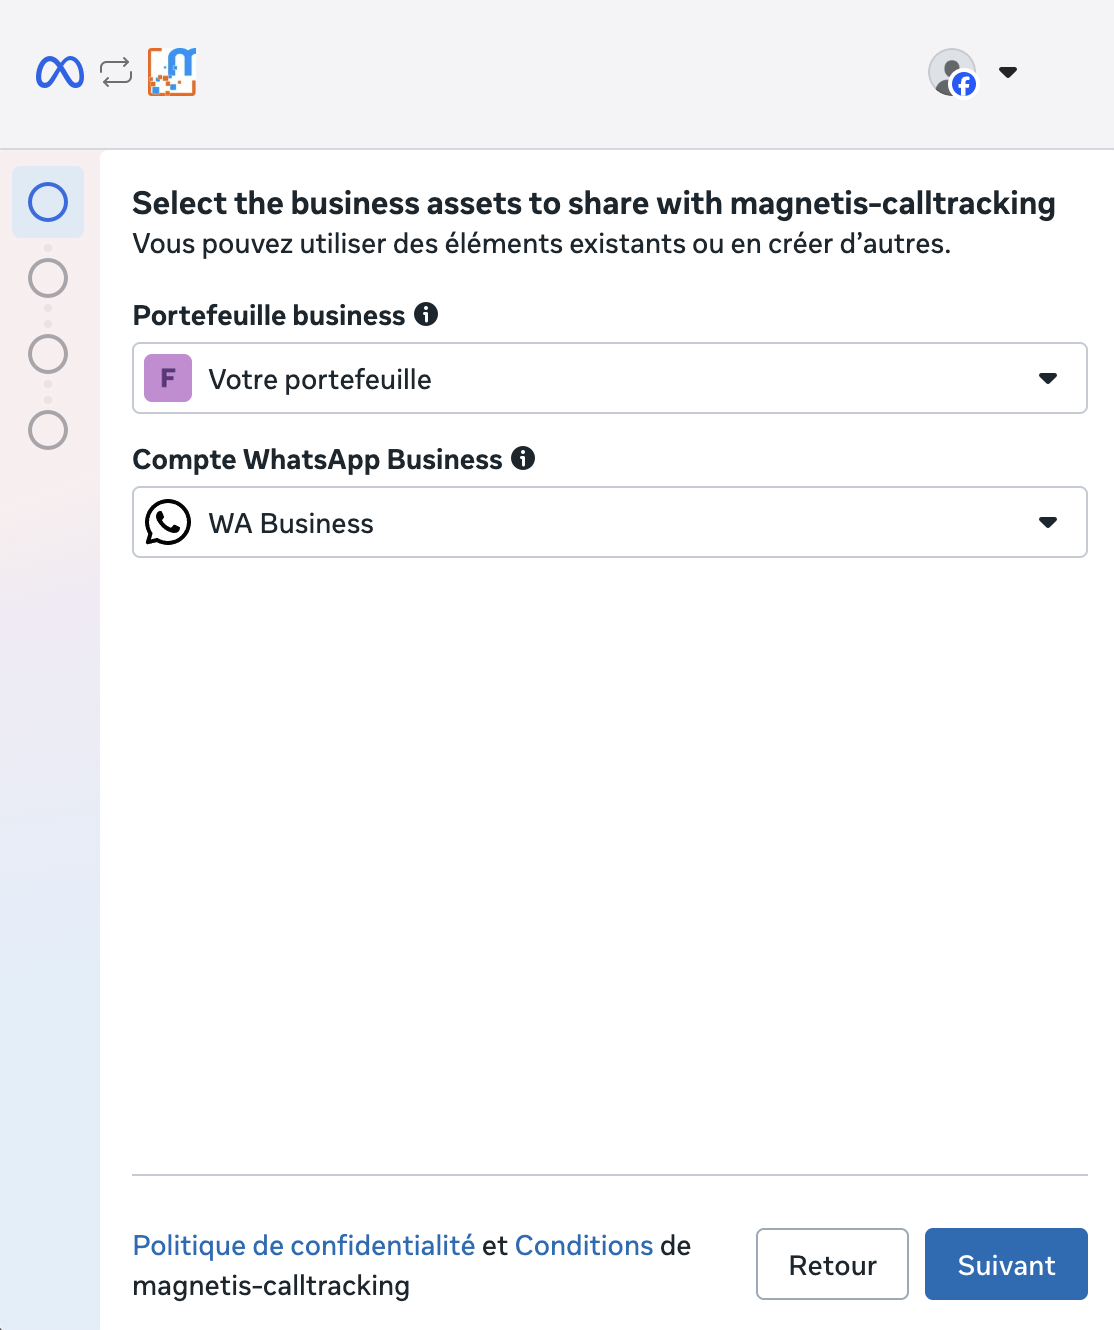Expand the Votre portefeuille dropdown arrow
The height and width of the screenshot is (1330, 1114).
1048,378
